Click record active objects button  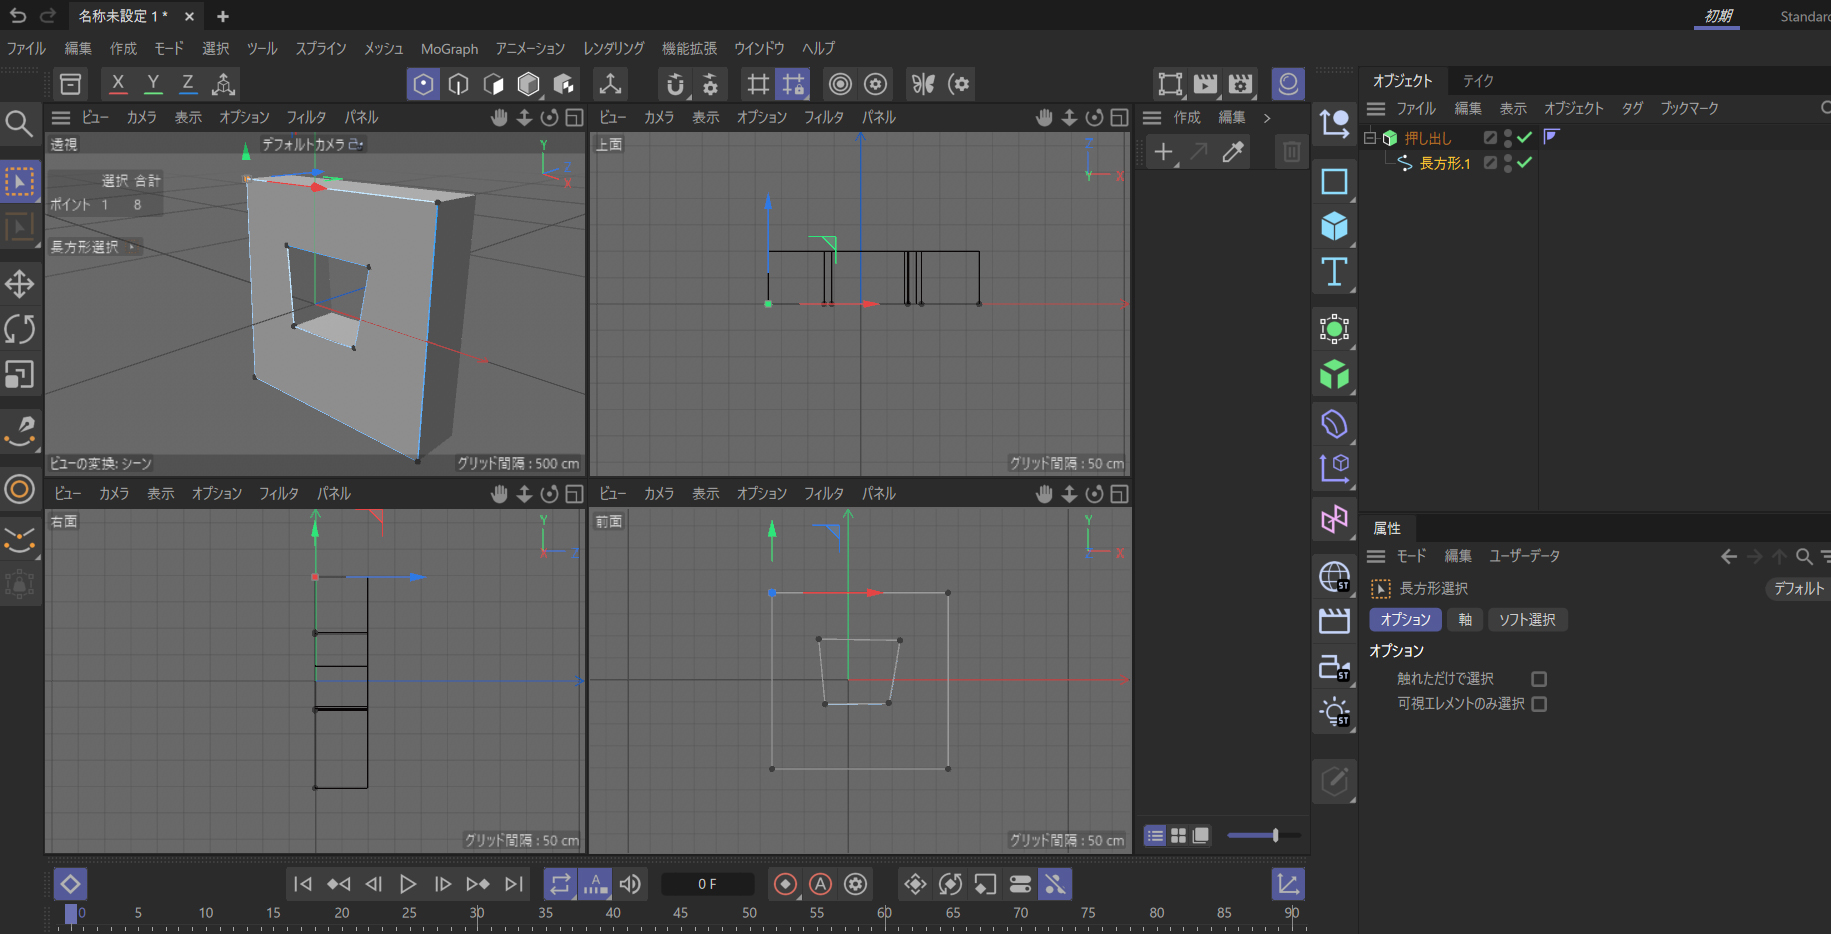pyautogui.click(x=785, y=884)
